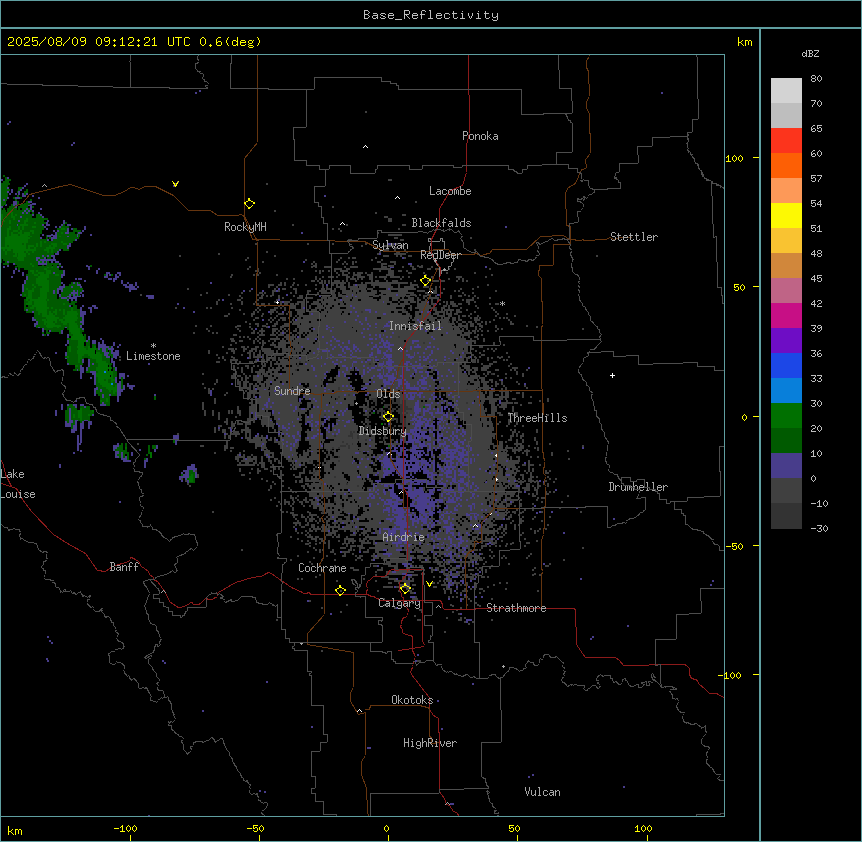The image size is (862, 842).
Task: Click the Drumheller city label
Action: point(638,487)
